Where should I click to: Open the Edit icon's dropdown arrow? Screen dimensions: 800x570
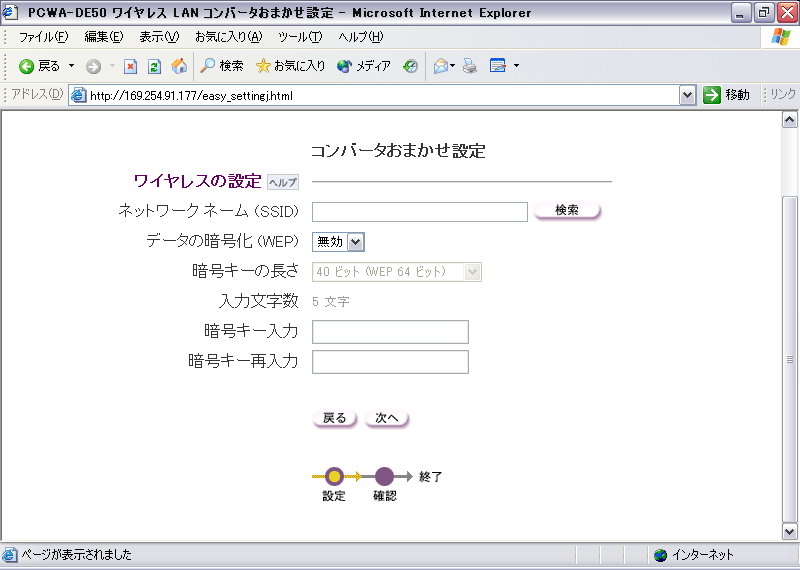[x=516, y=66]
